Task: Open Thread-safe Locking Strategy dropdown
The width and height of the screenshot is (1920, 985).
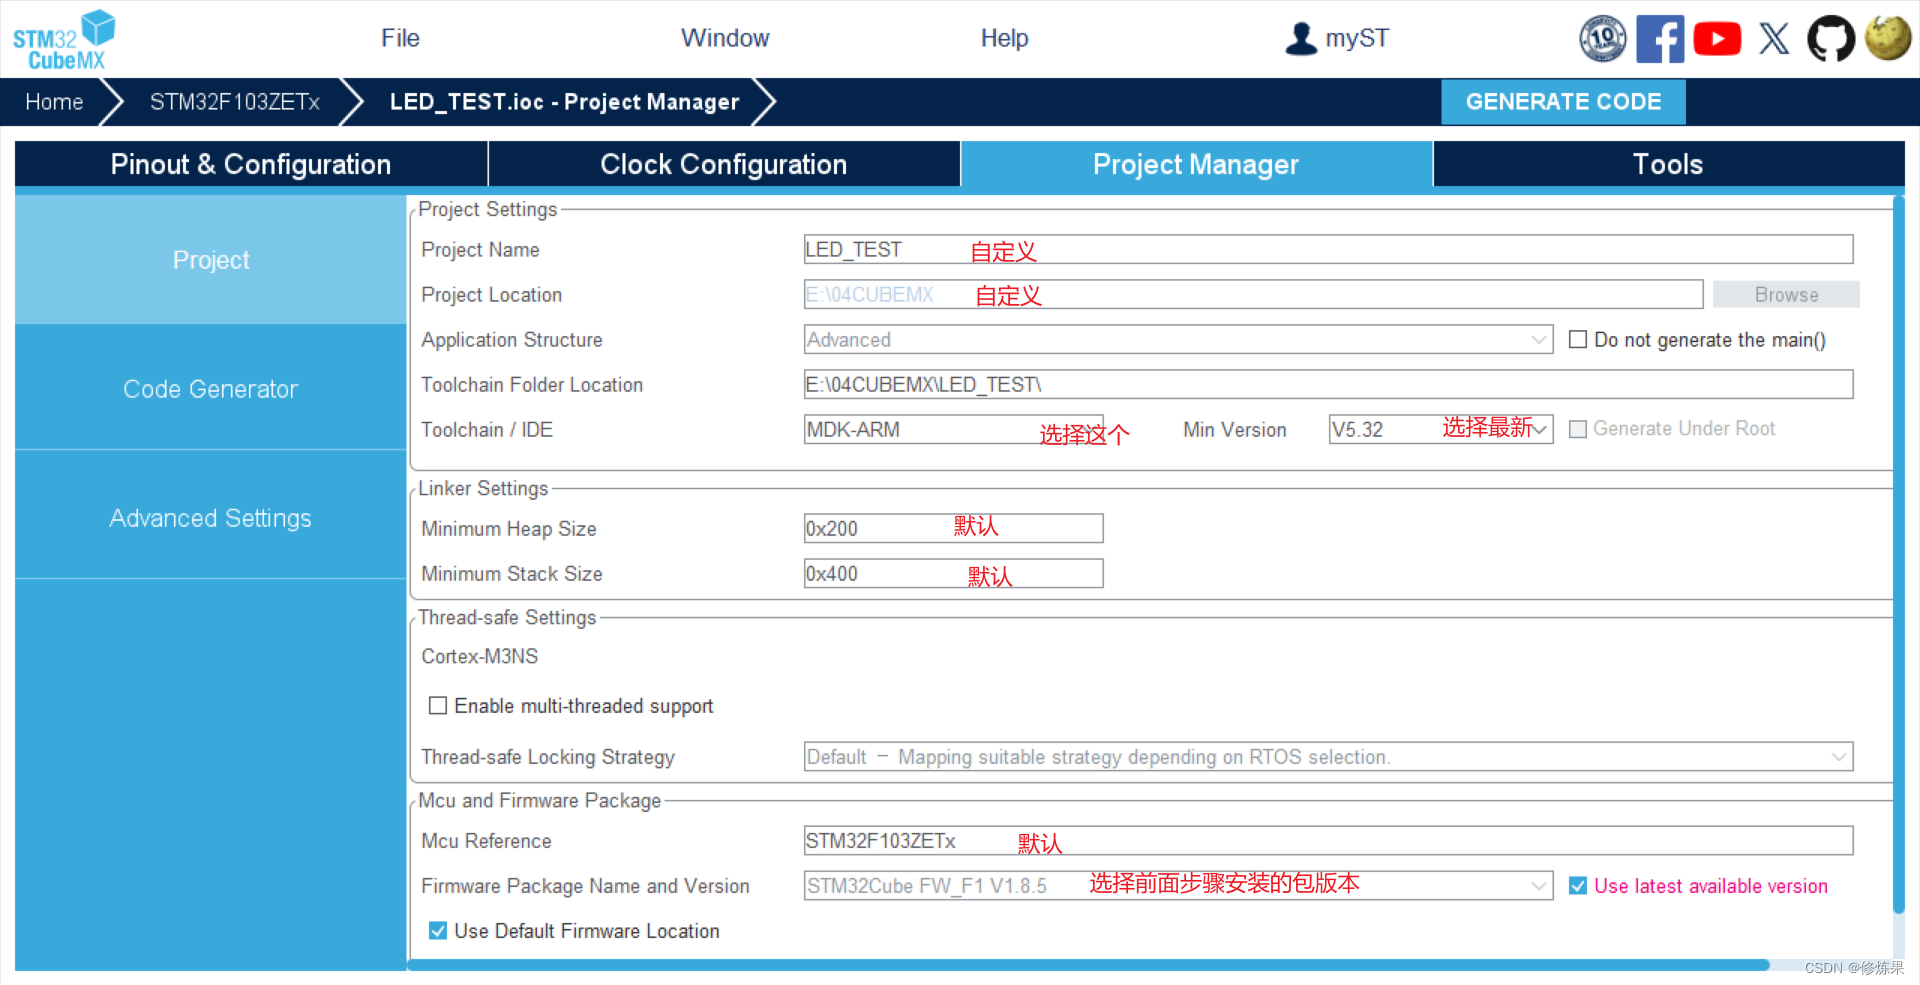Action: coord(1328,756)
